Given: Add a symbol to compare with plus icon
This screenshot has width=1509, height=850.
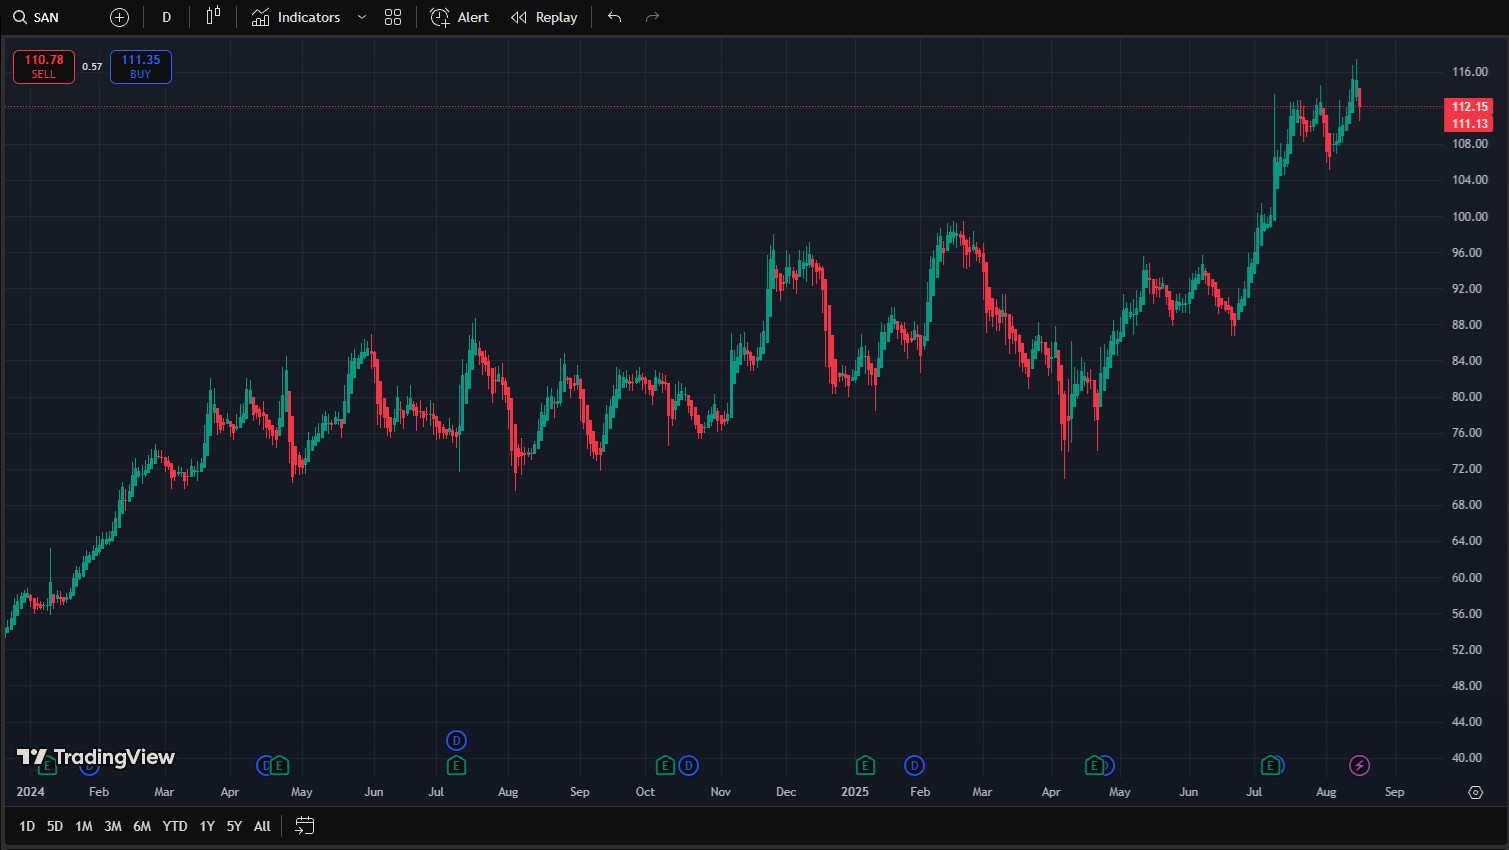Looking at the screenshot, I should (119, 17).
